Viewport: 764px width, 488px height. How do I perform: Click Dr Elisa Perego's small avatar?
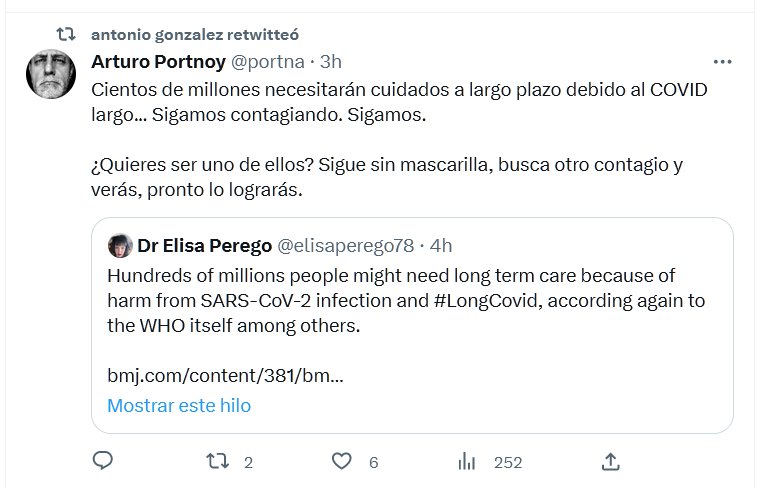pos(120,245)
